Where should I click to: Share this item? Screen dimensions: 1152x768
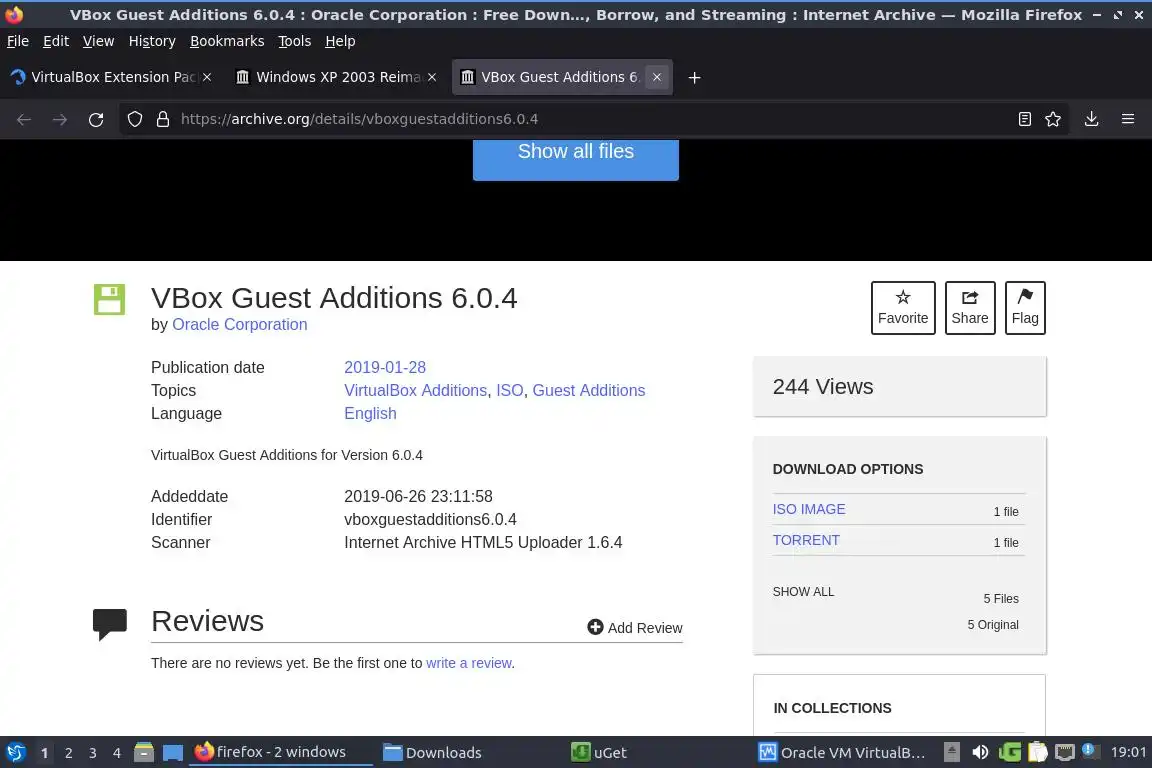(x=970, y=308)
